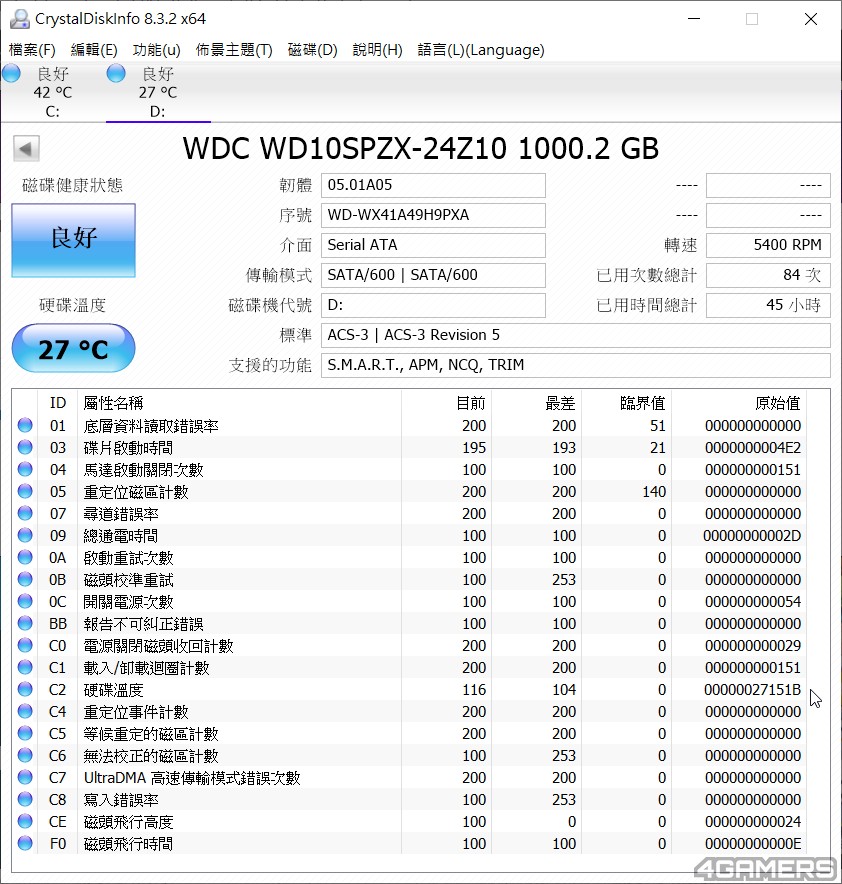Select the UltraDMA 高速傳輸模式錯誤次數 row
This screenshot has width=842, height=884.
[409, 777]
